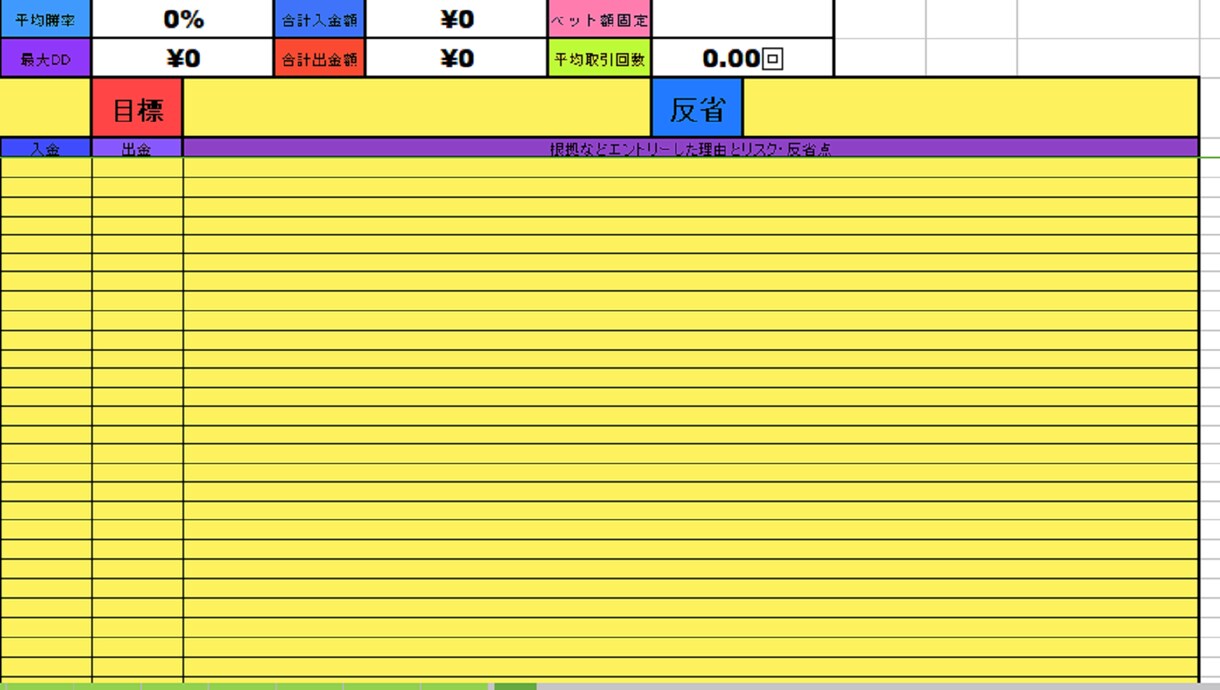Select the purple 根拠などエントリーした理由 header
Viewport: 1220px width, 690px height.
691,148
